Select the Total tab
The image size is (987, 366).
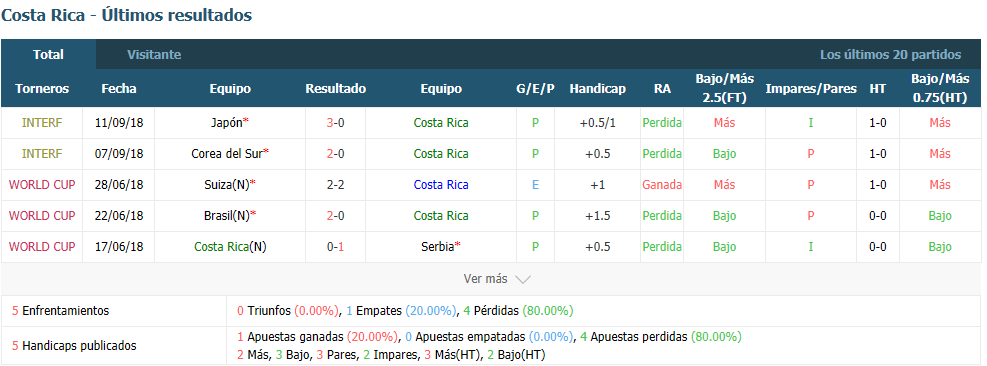pyautogui.click(x=48, y=55)
